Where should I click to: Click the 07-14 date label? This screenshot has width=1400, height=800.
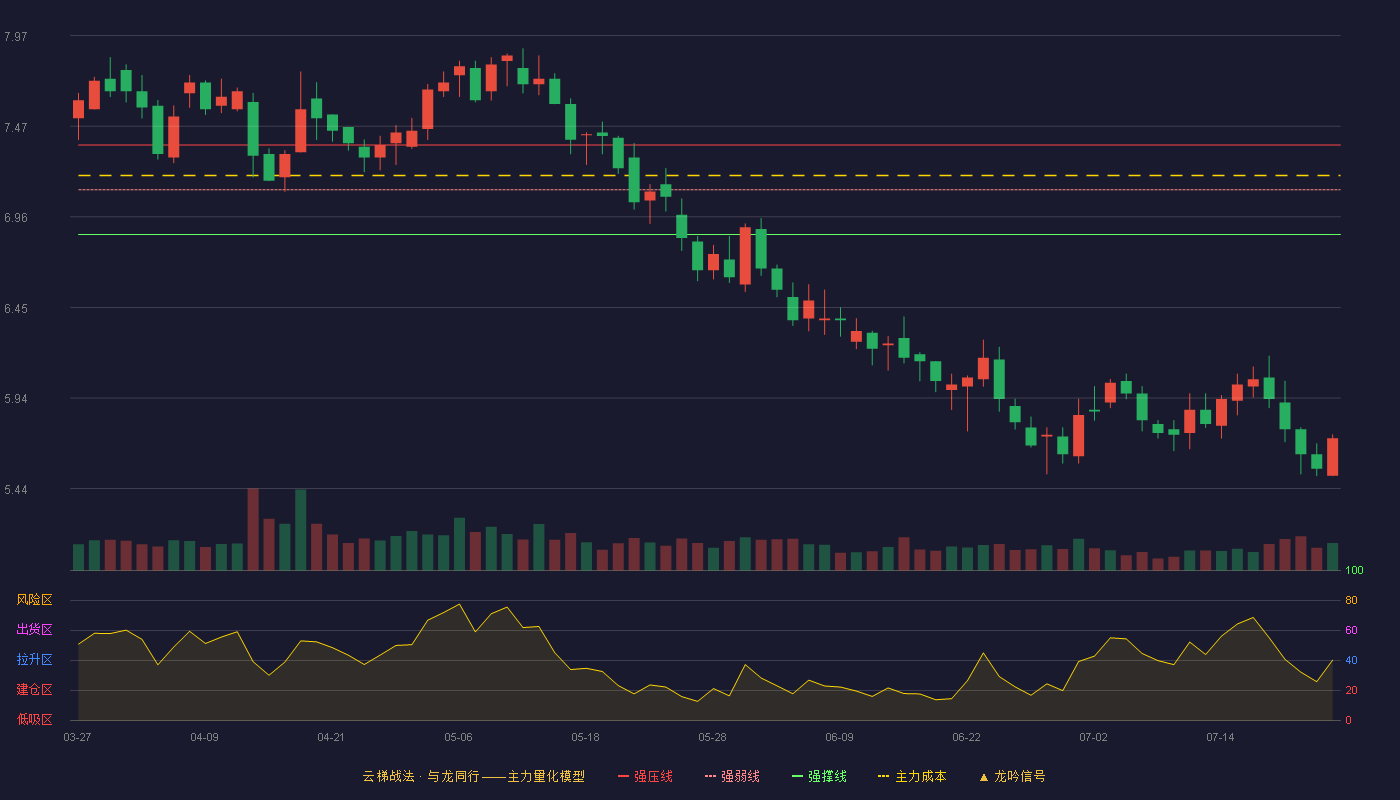click(x=1220, y=737)
